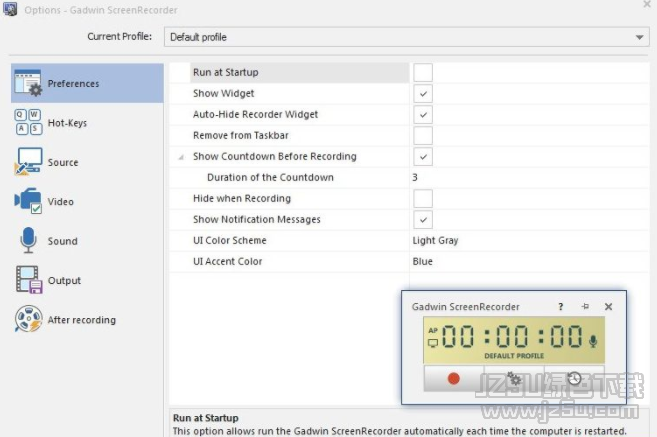
Task: Close the Gadwin ScreenRecorder widget
Action: click(608, 307)
